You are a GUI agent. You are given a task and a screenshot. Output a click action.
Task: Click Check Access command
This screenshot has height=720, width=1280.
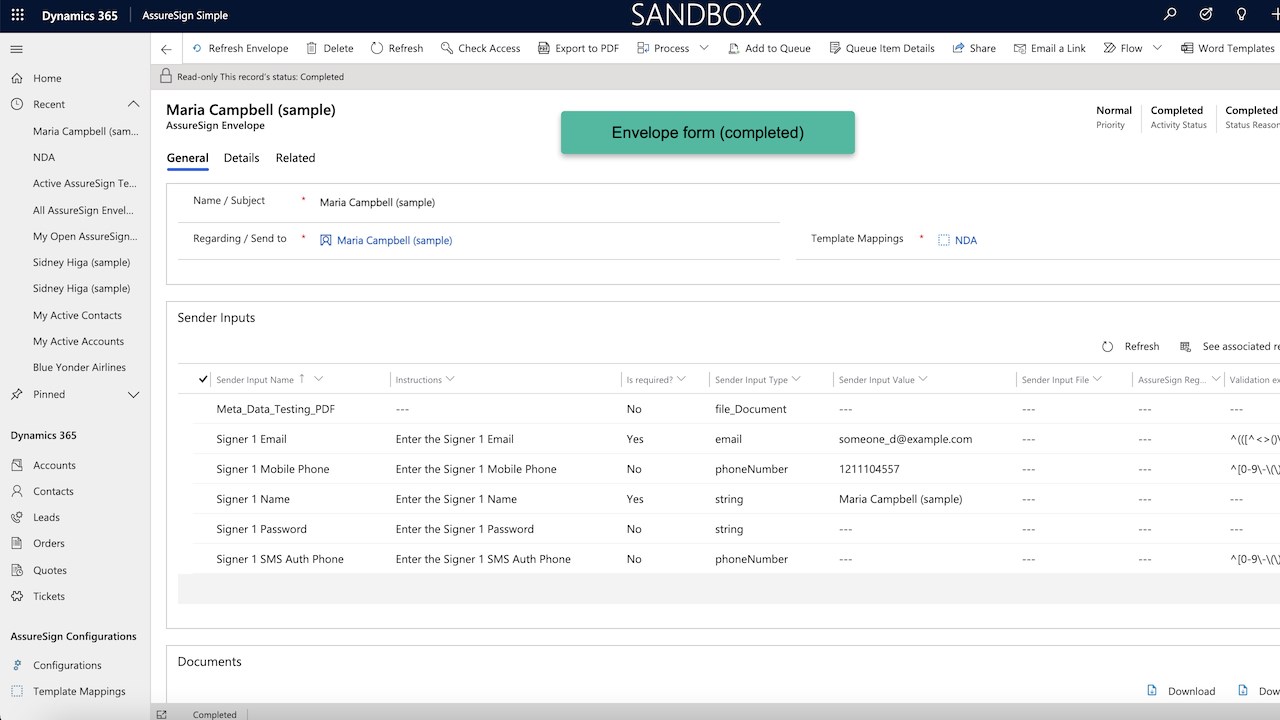tap(481, 48)
